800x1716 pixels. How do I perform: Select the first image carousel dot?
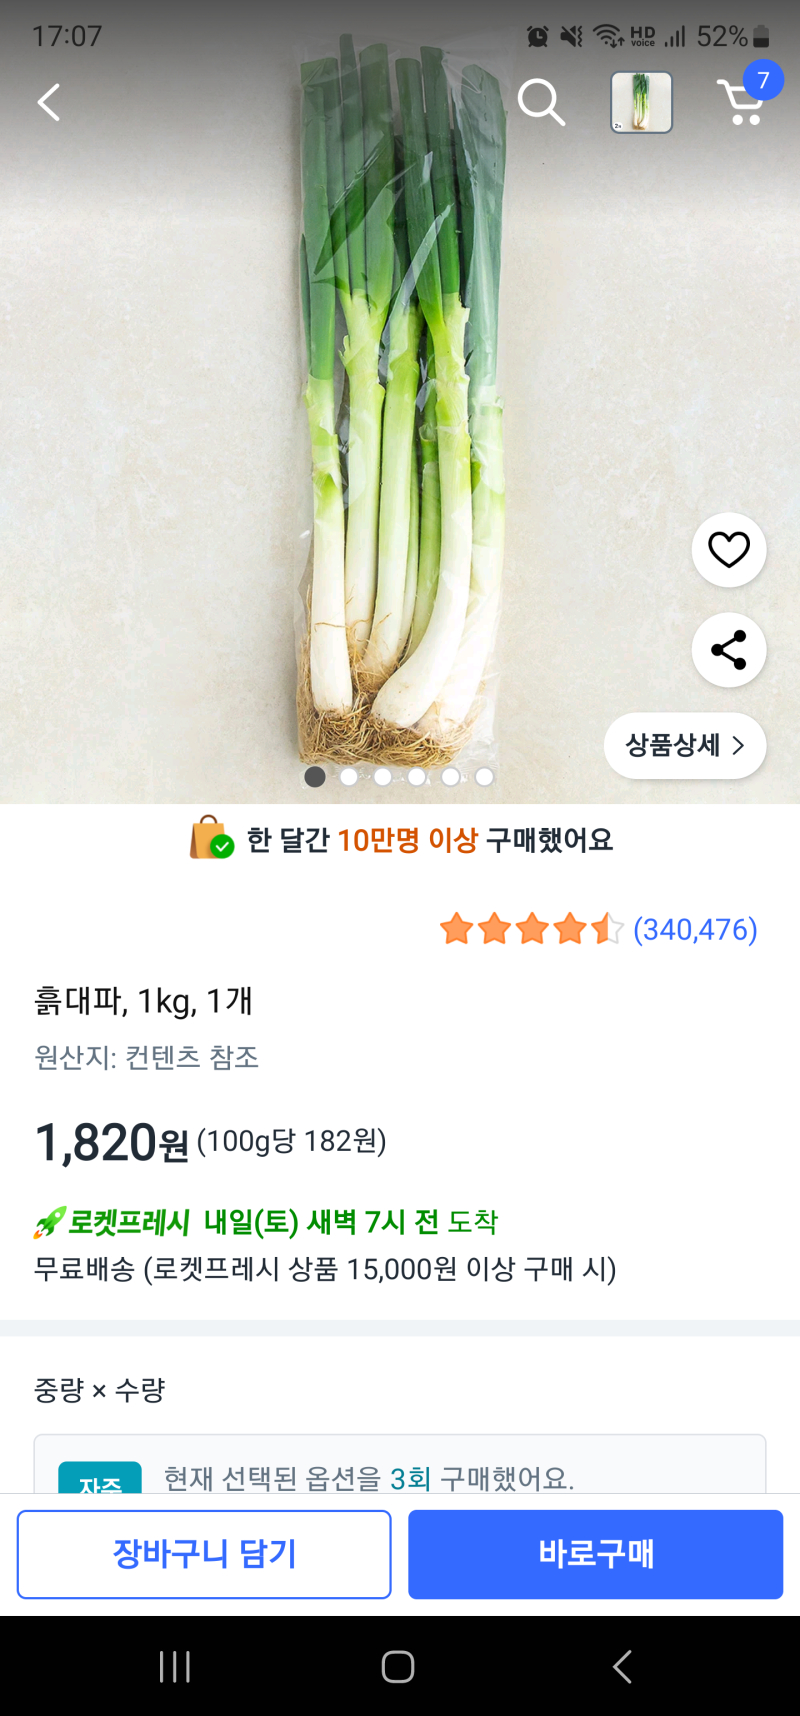pyautogui.click(x=315, y=777)
